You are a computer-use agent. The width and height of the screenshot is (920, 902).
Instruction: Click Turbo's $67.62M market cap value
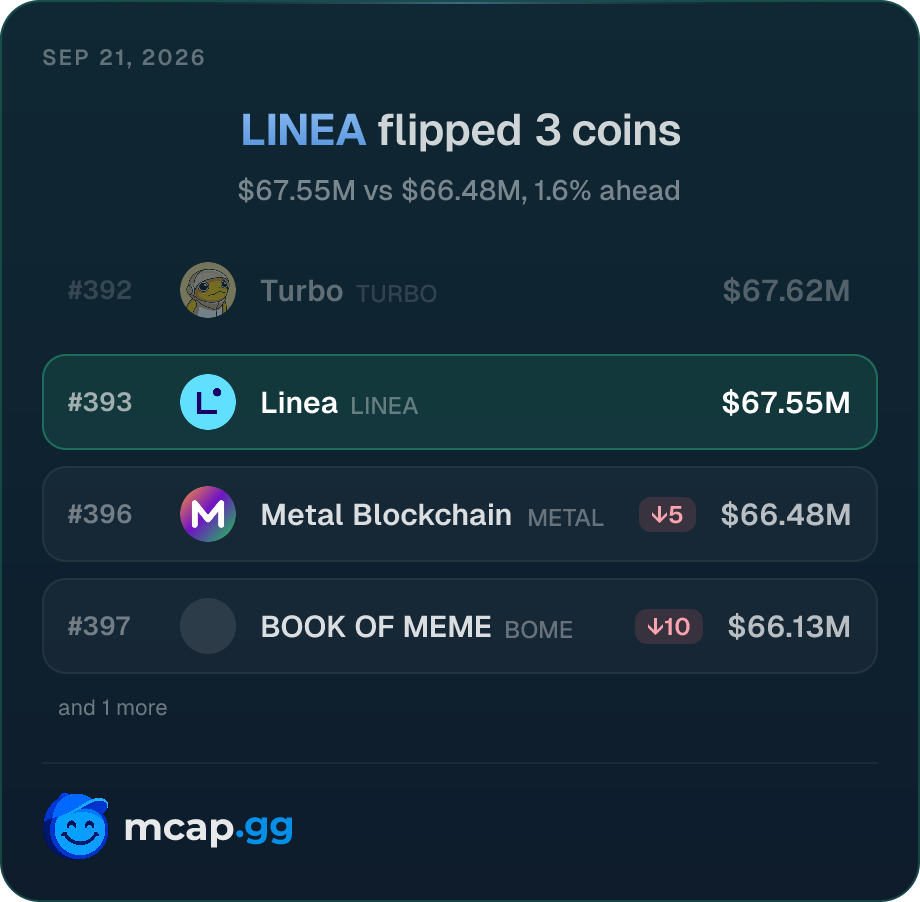(x=786, y=290)
